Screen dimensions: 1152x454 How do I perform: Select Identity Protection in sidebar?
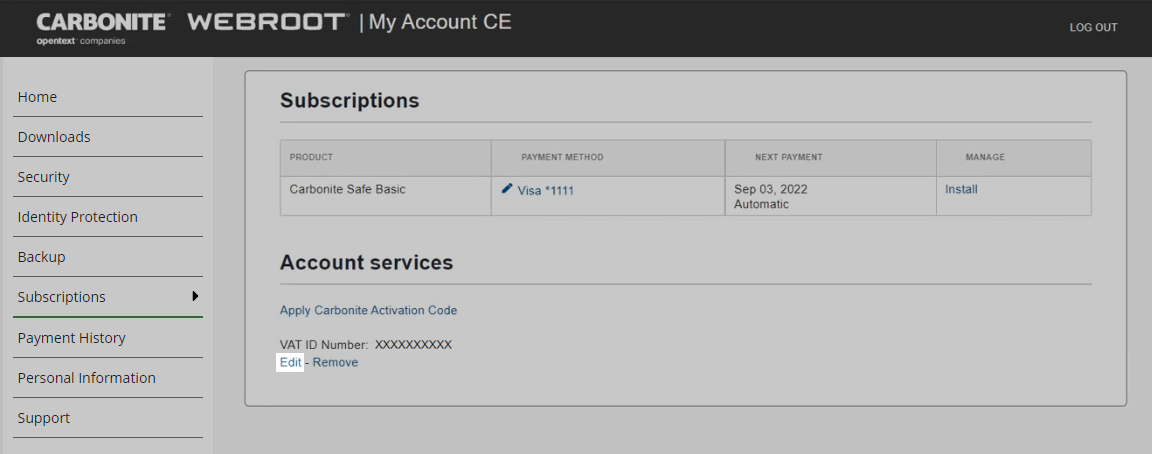[x=78, y=217]
